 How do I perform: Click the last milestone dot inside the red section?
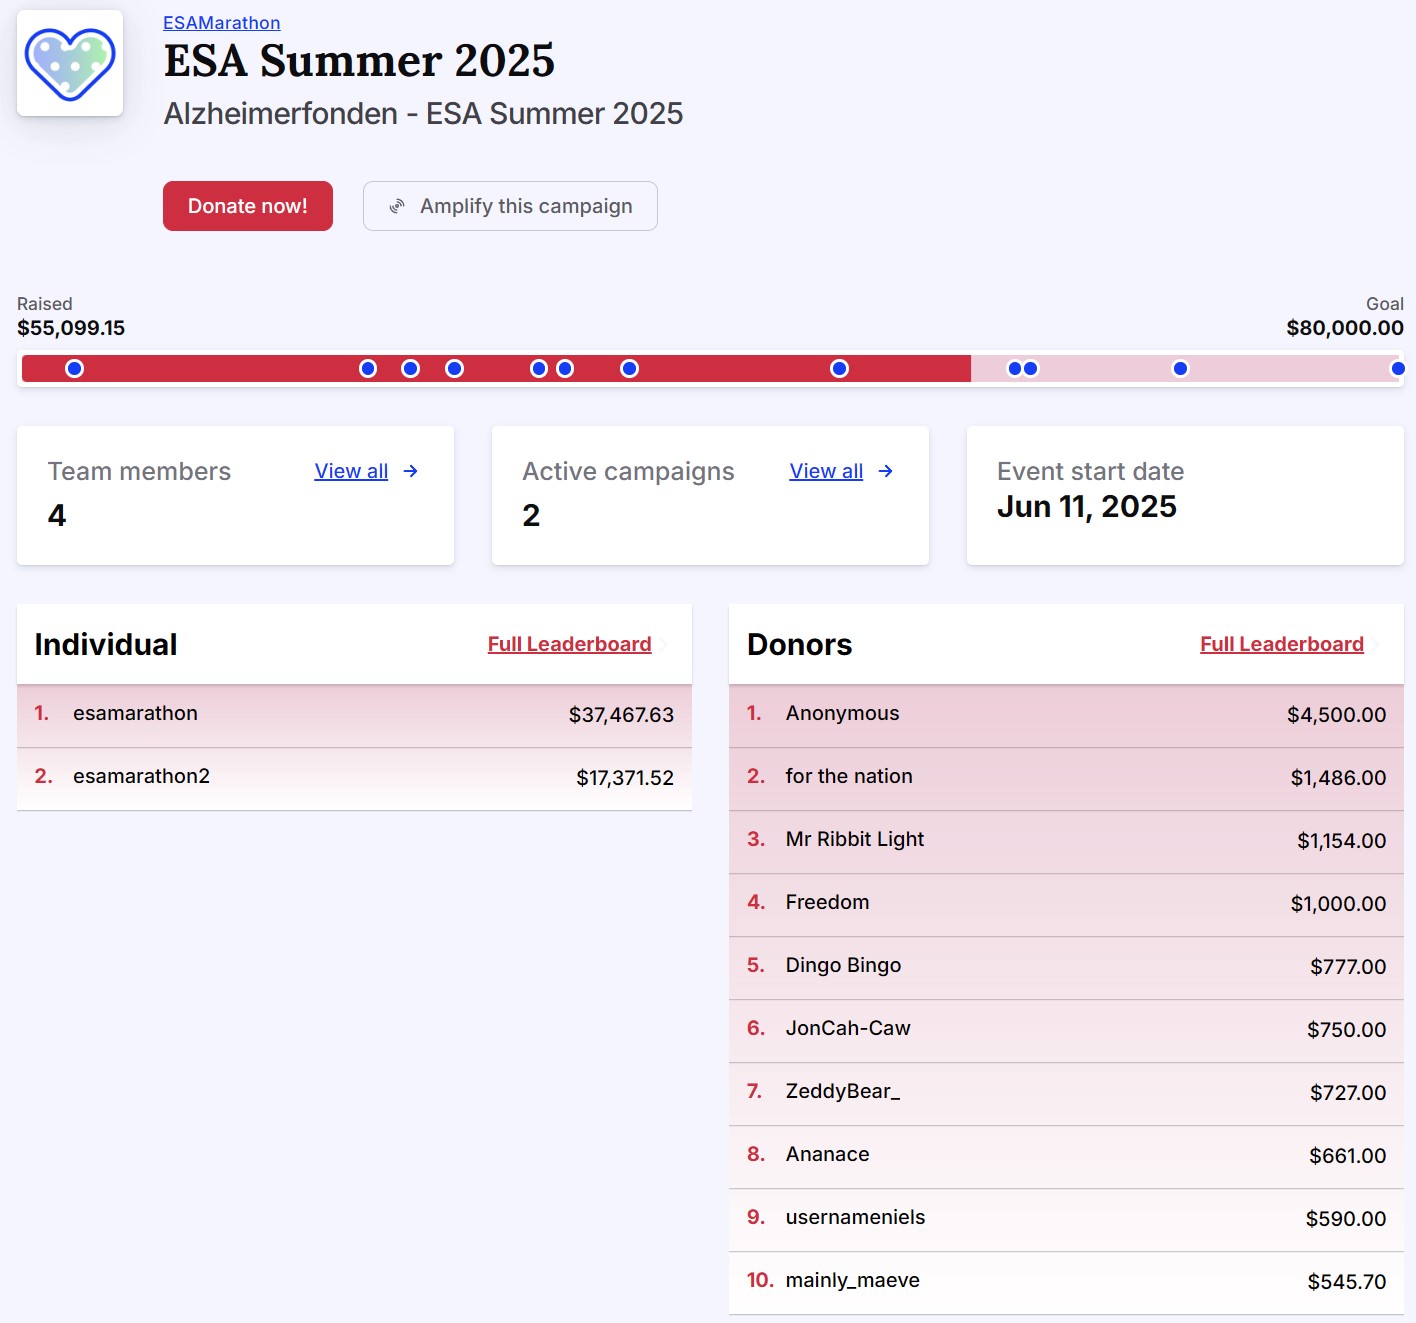coord(840,369)
